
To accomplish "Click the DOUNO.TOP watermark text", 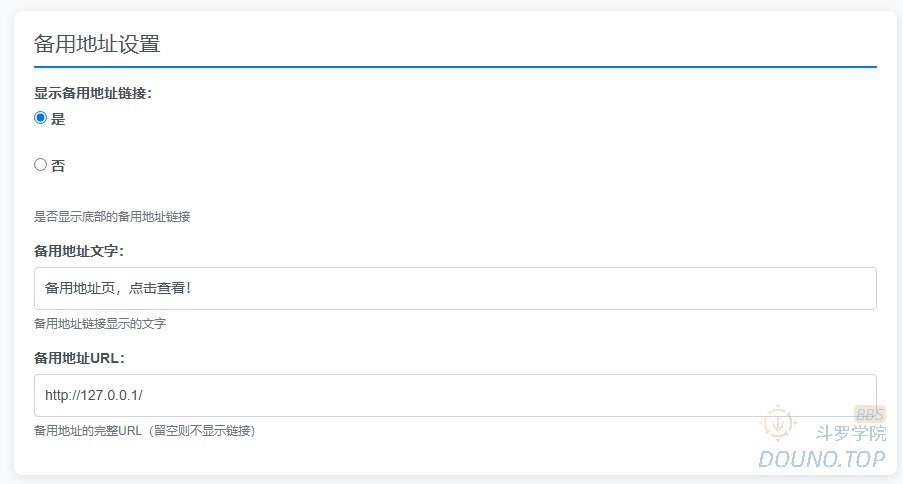I will (821, 459).
